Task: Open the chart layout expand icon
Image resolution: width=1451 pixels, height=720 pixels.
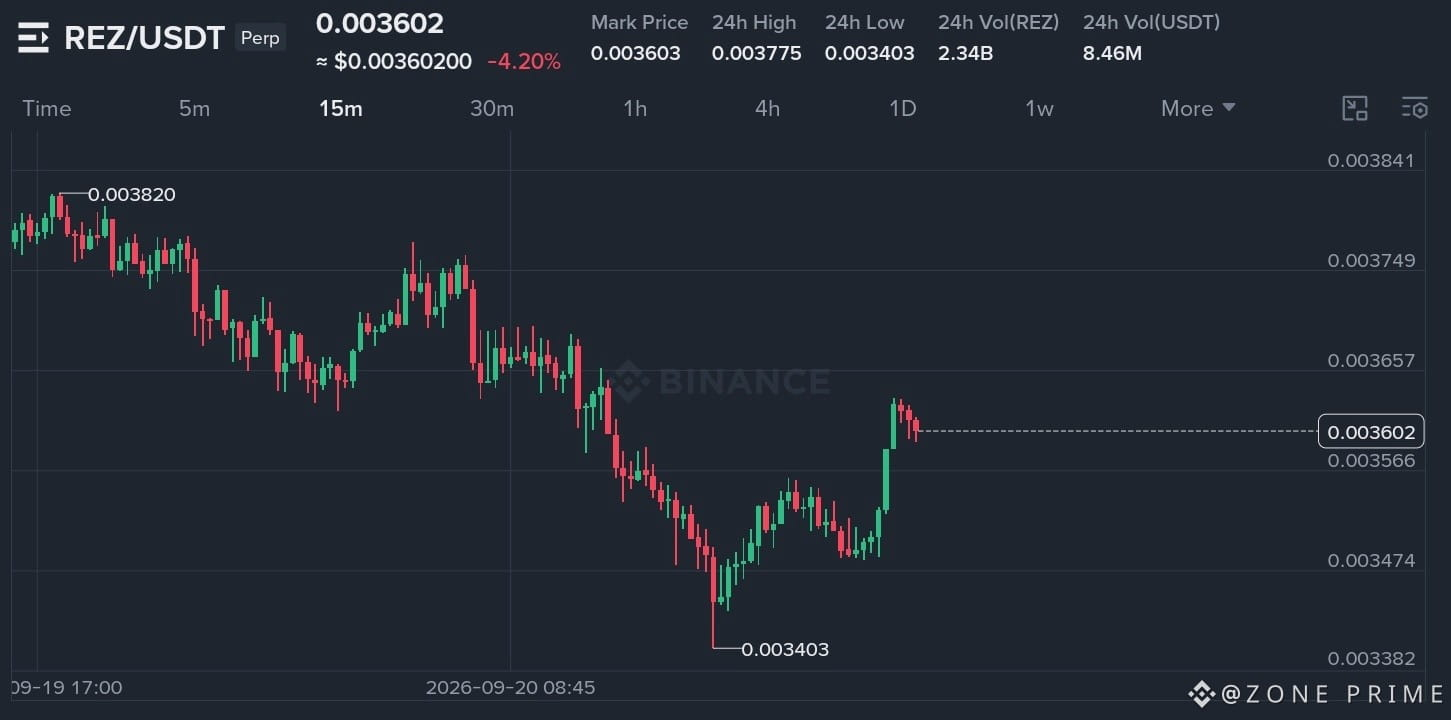Action: tap(1355, 109)
